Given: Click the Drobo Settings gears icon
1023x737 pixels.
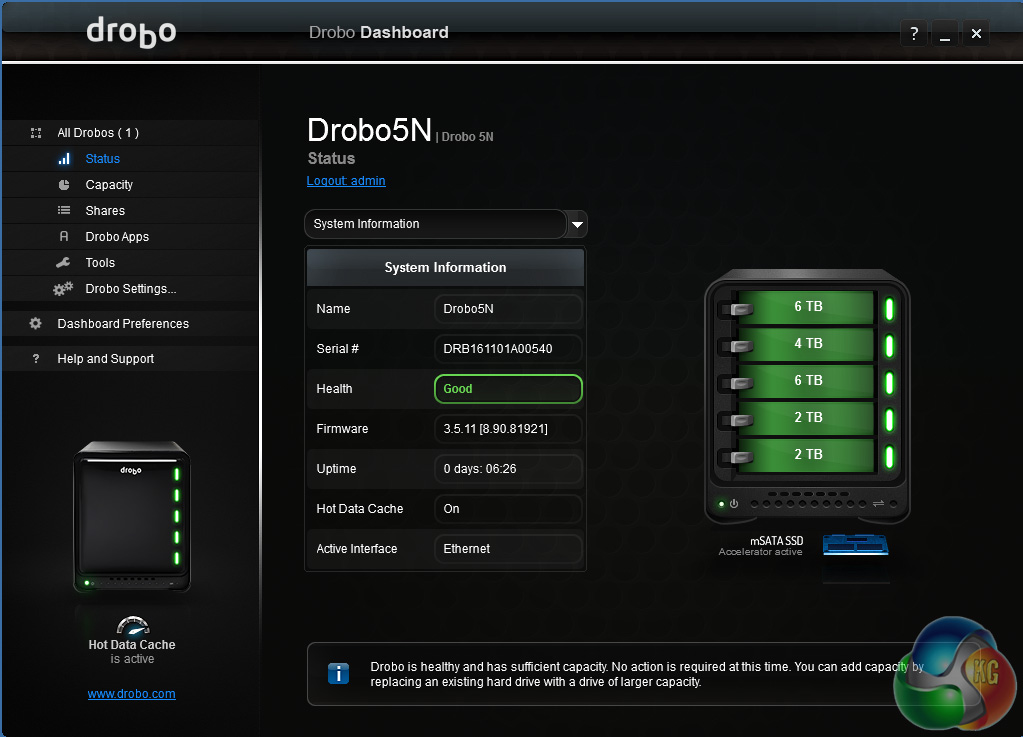Looking at the screenshot, I should 63,289.
